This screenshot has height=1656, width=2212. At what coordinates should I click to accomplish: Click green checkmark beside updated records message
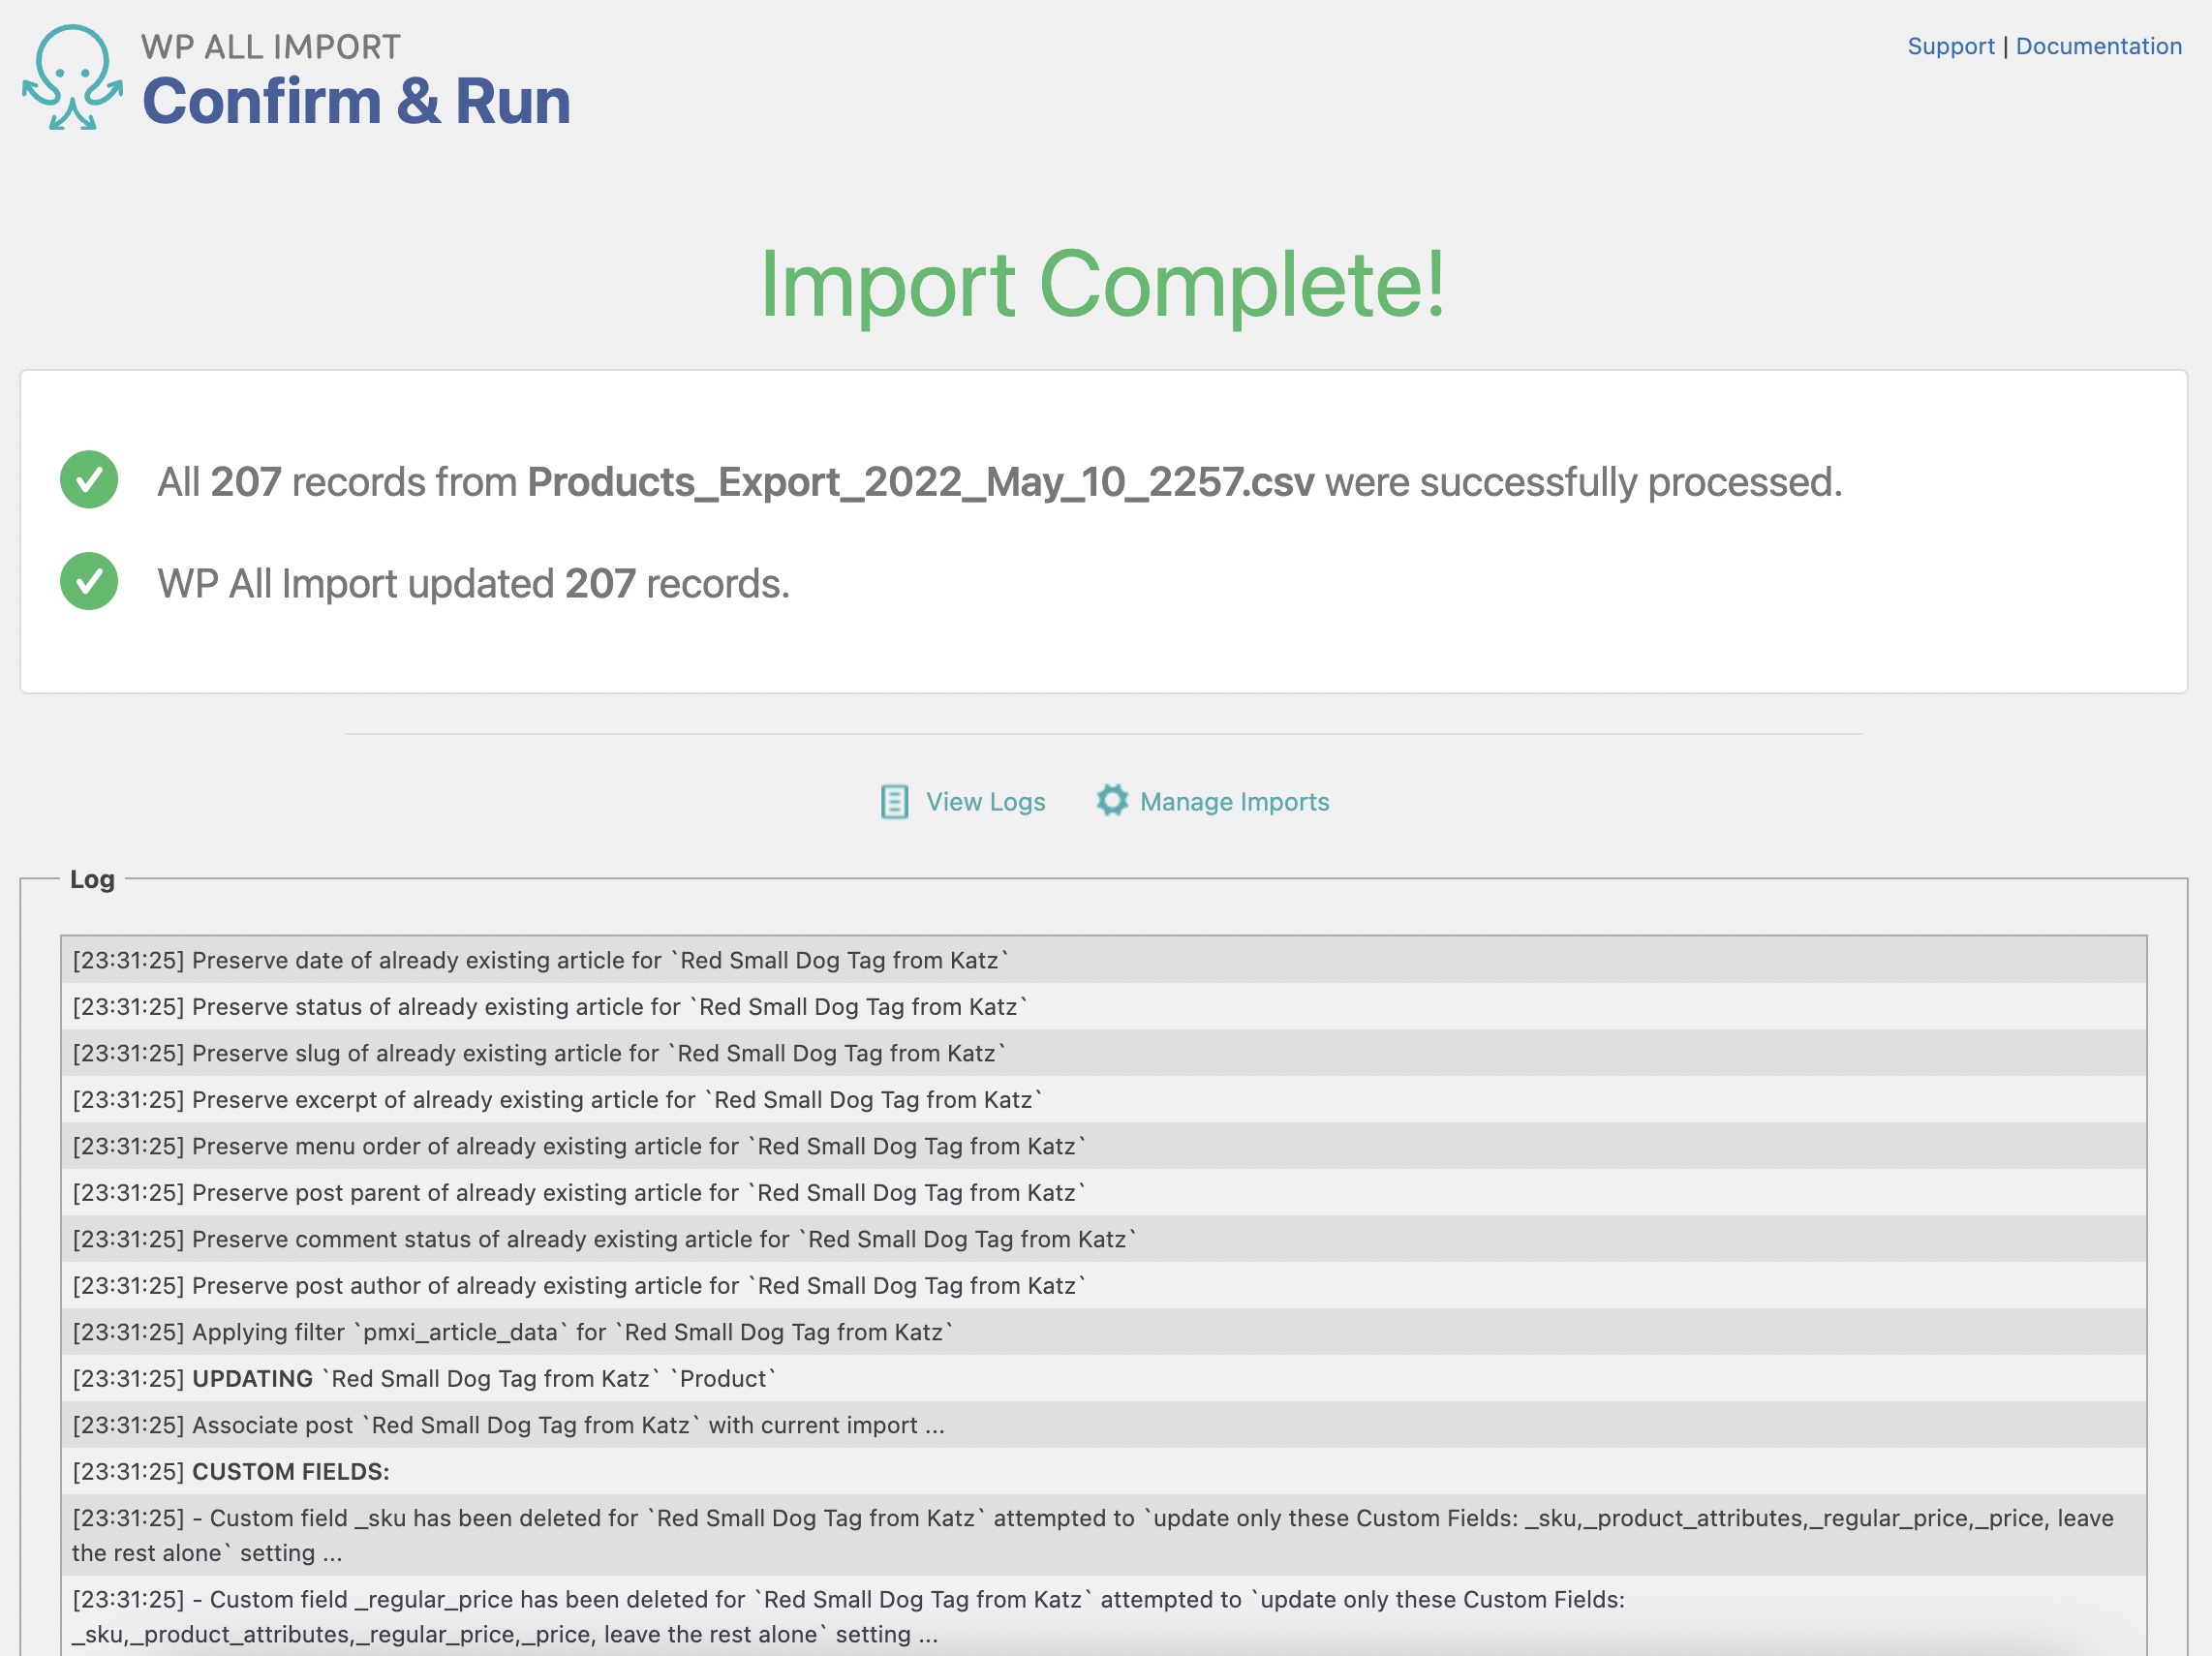89,582
